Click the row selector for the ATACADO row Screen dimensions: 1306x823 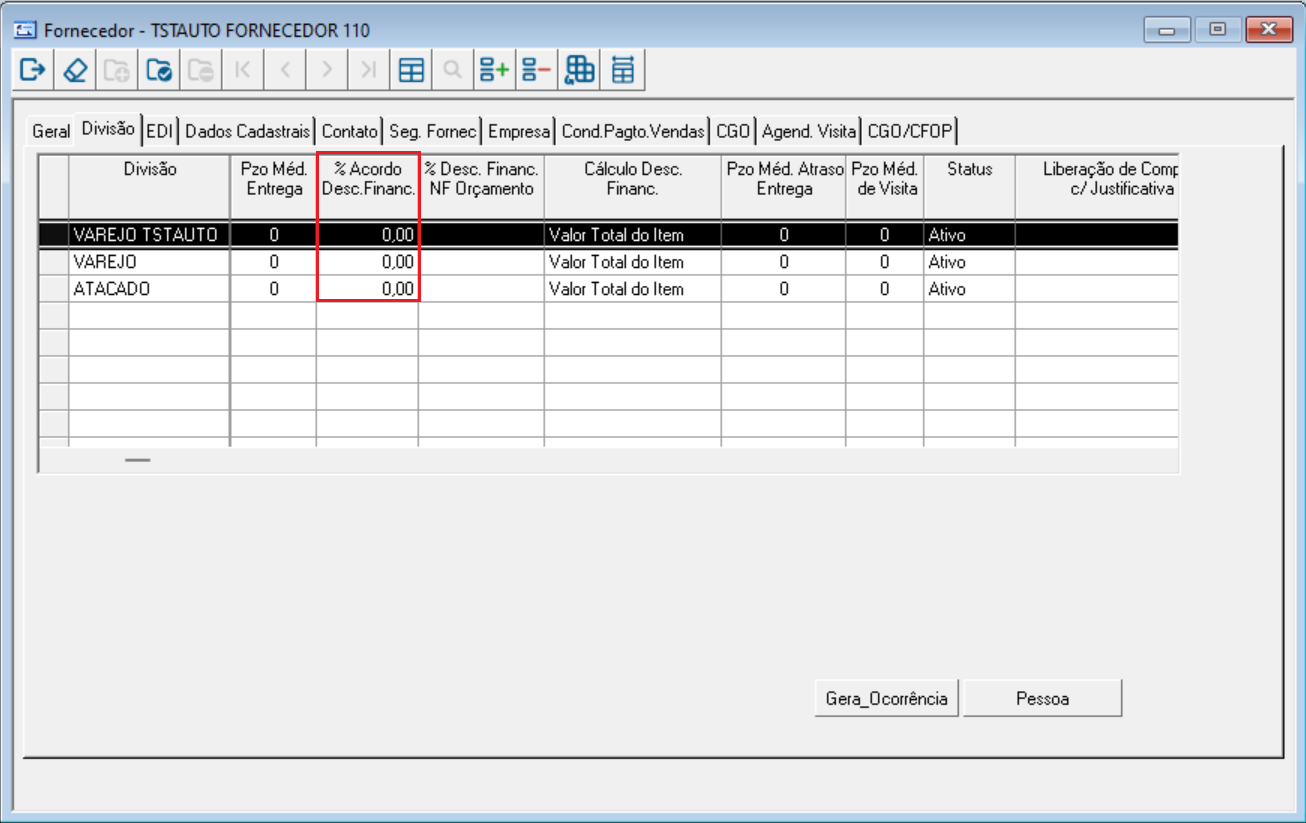(x=54, y=289)
